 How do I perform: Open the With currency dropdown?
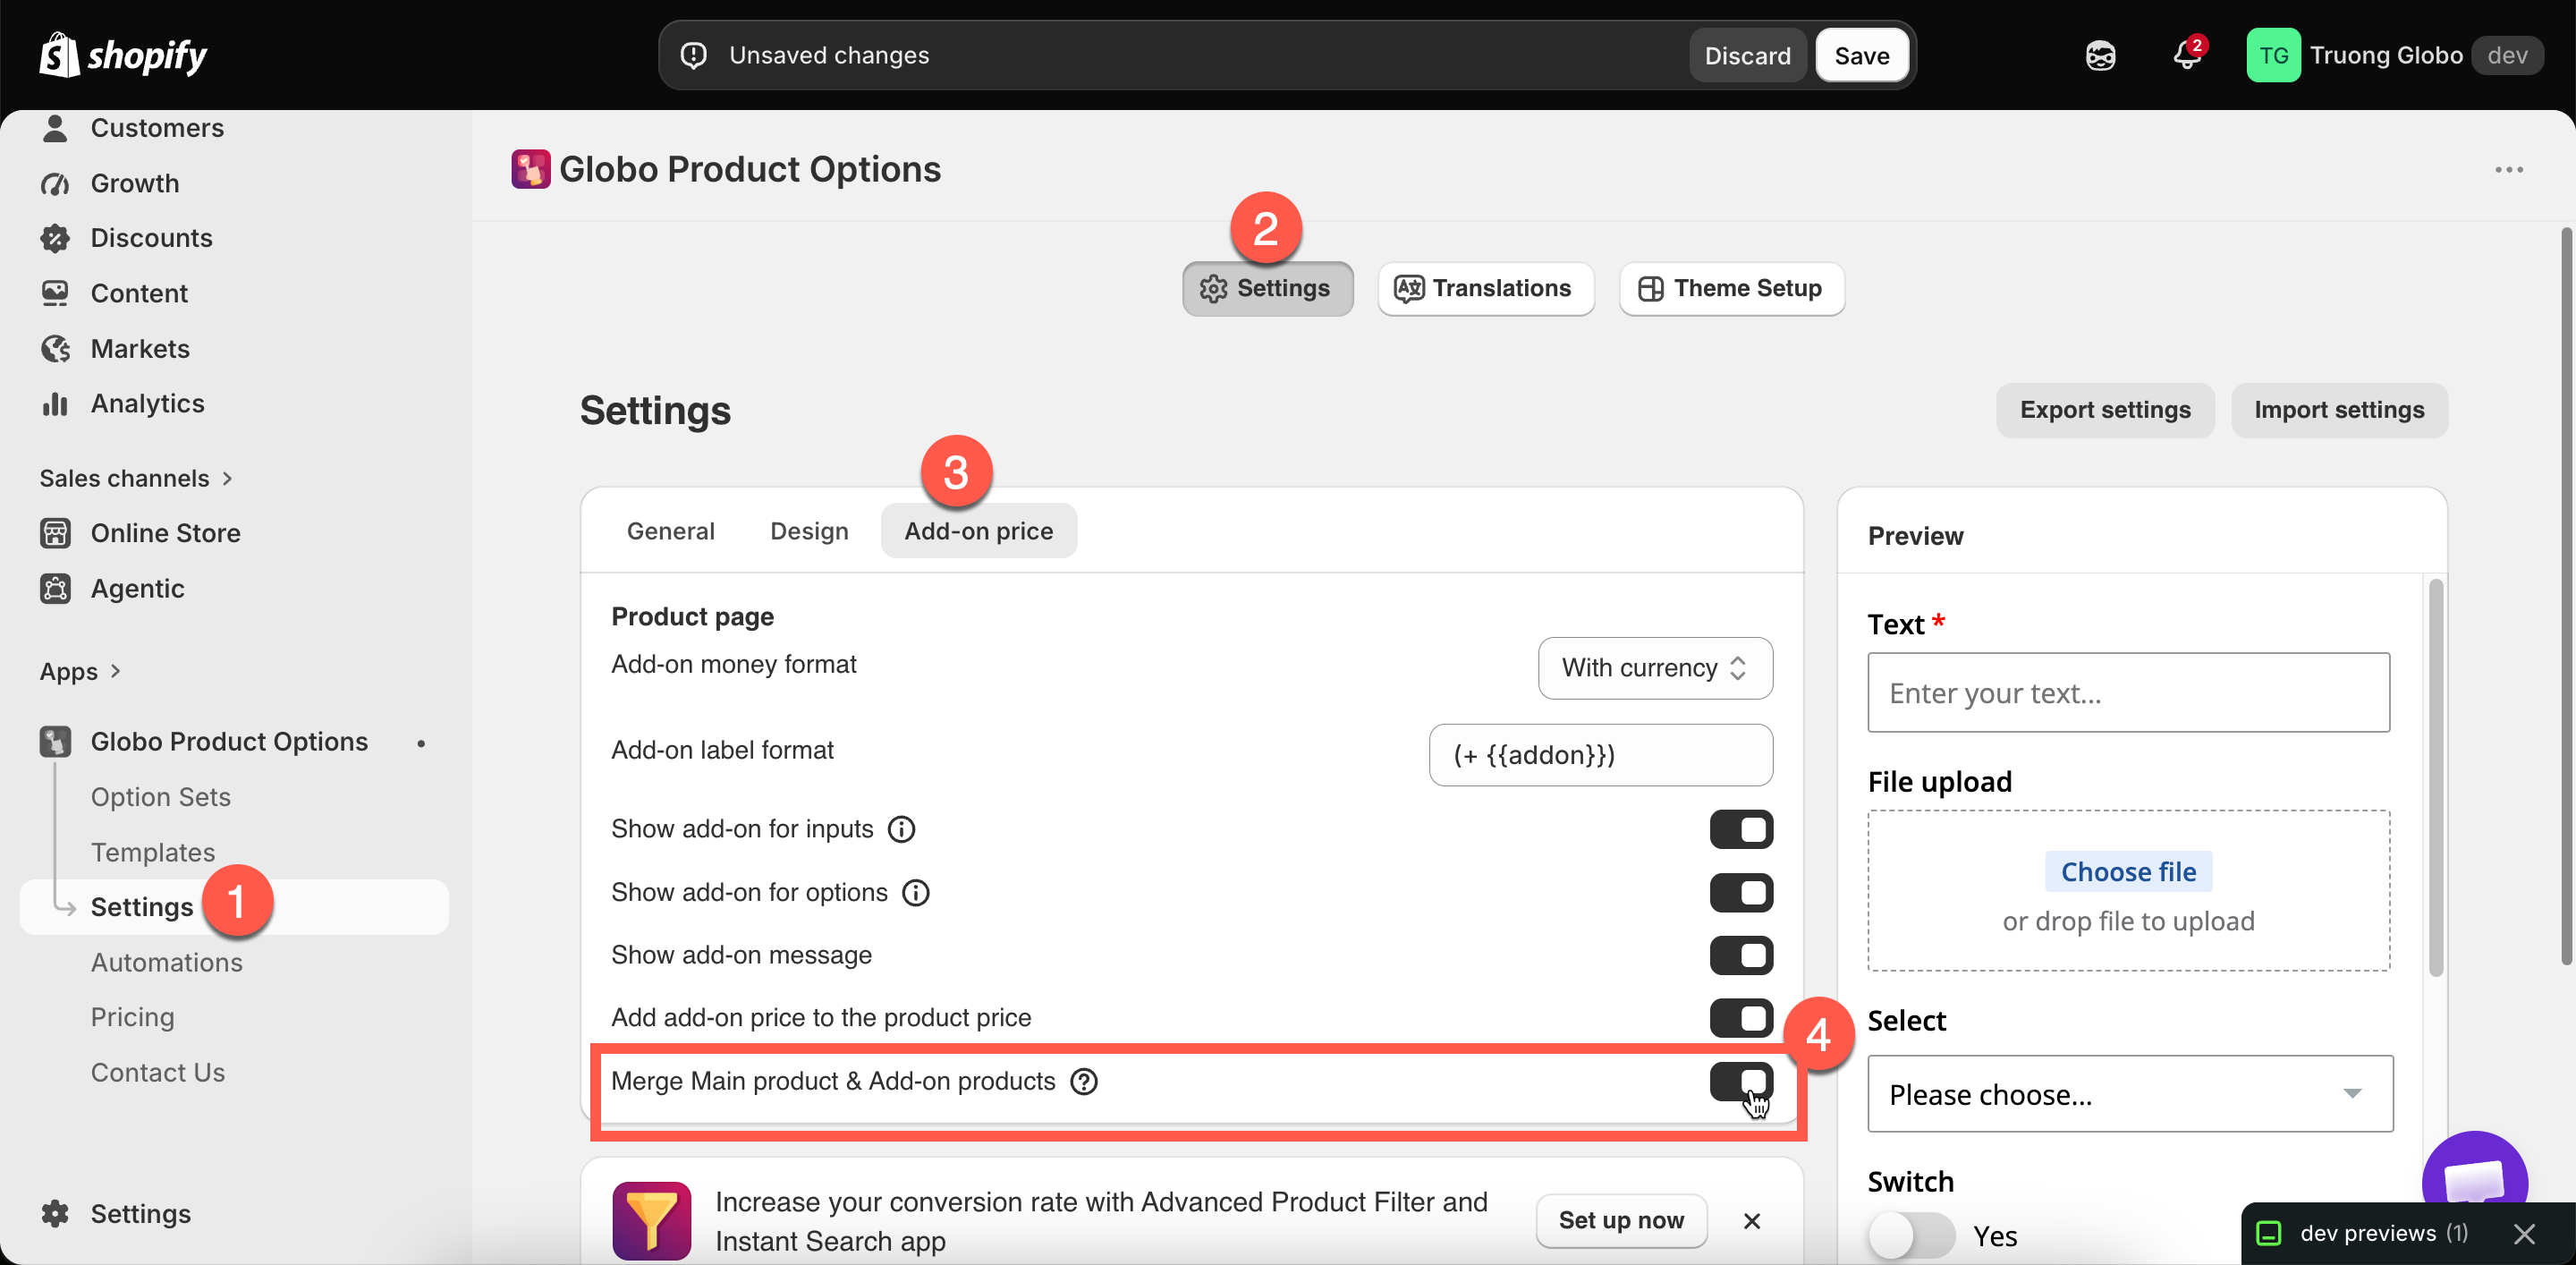tap(1655, 668)
